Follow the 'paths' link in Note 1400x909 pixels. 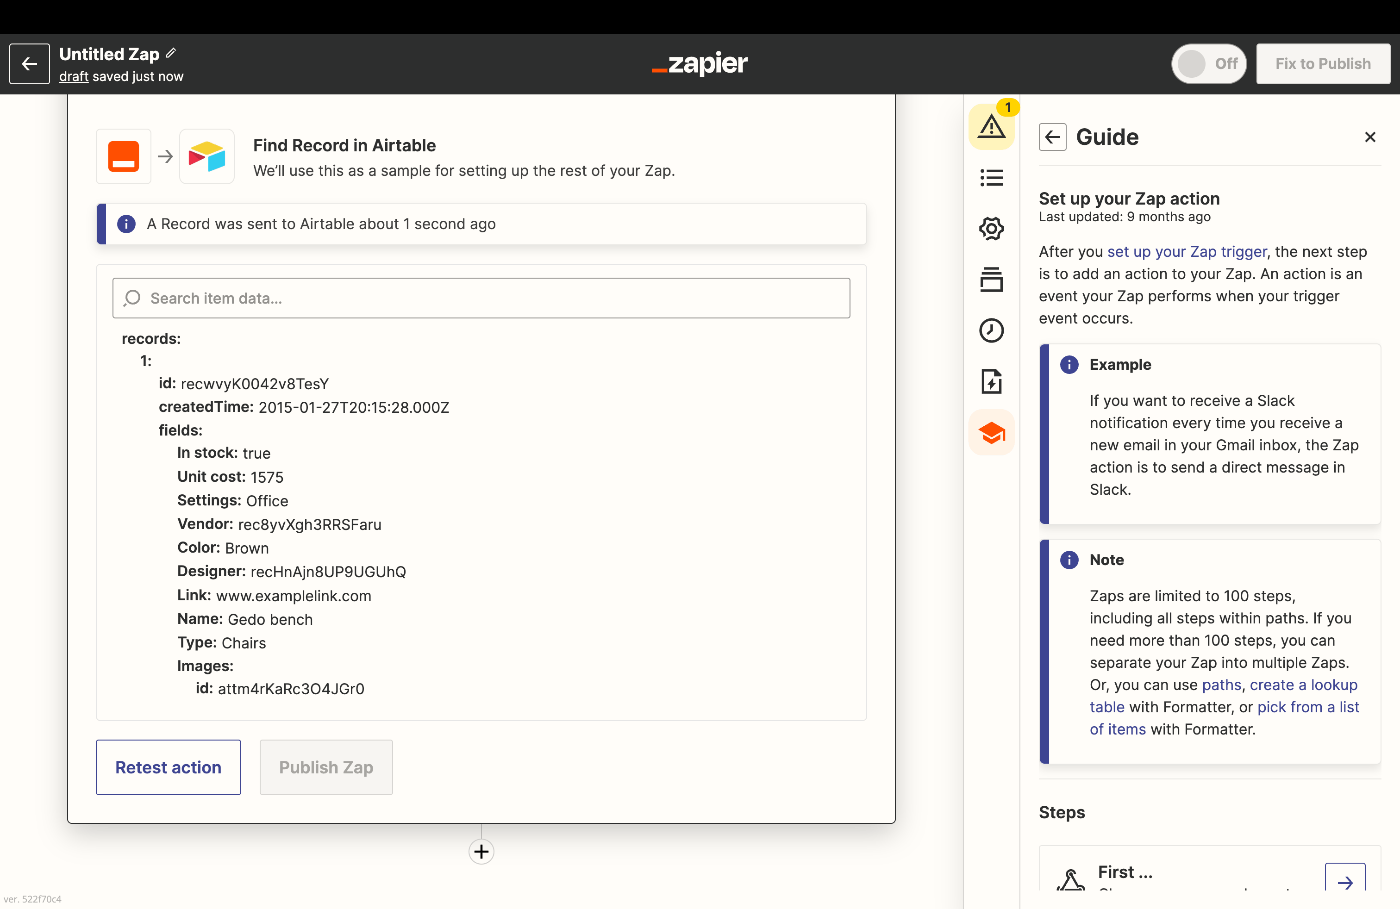[x=1222, y=685]
